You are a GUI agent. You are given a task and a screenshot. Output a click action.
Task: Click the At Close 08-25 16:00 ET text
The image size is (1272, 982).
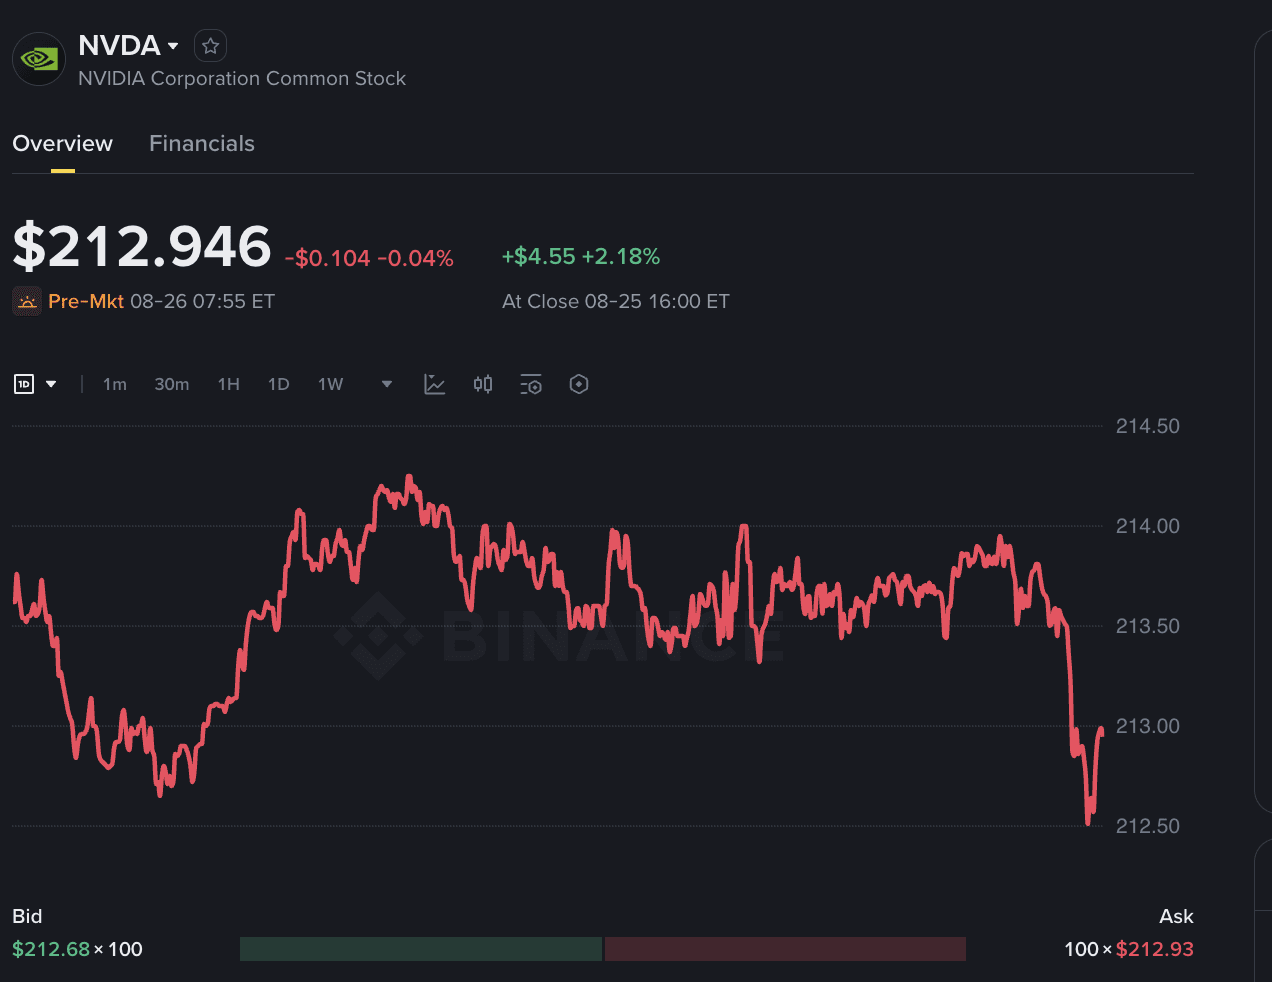[616, 301]
